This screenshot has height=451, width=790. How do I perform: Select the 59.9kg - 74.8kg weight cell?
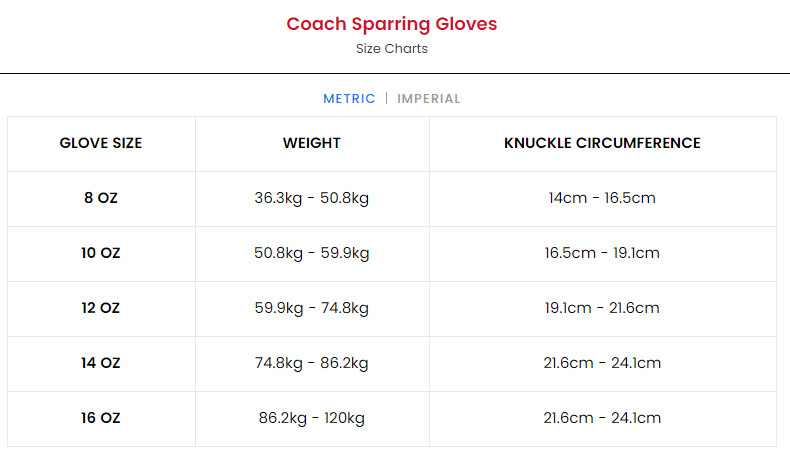312,308
